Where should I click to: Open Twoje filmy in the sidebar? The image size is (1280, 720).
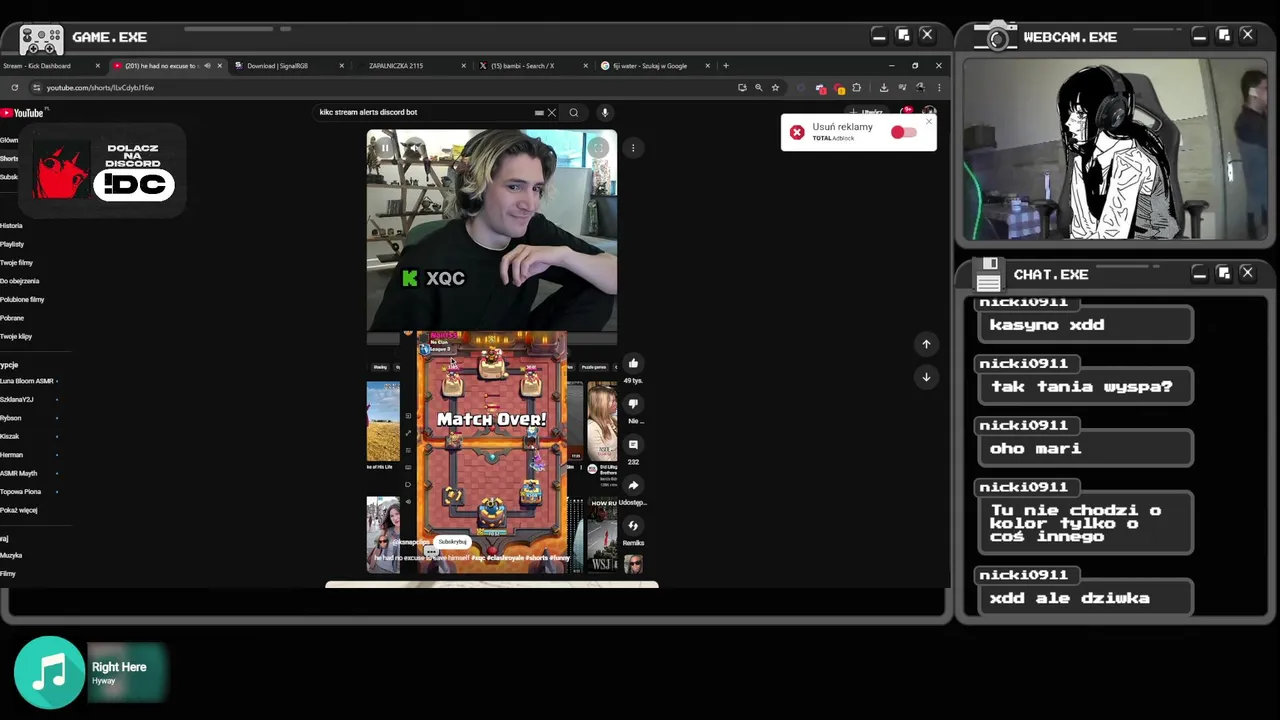pos(16,263)
